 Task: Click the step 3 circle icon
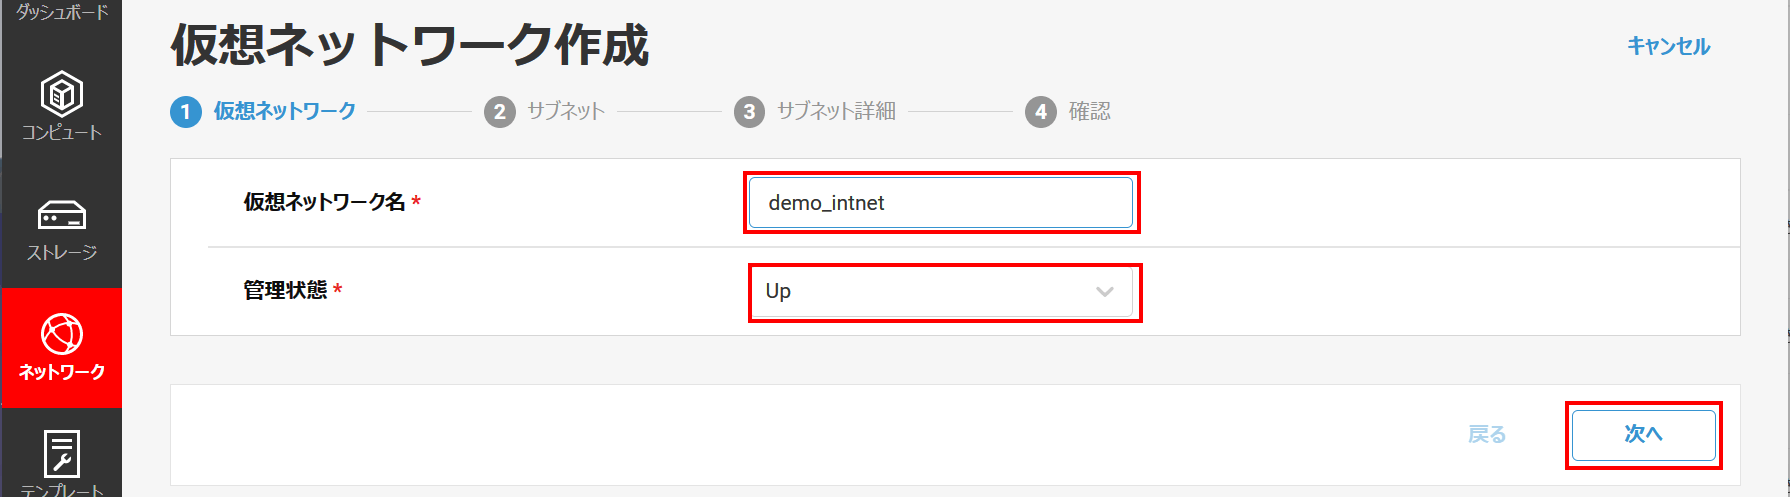click(749, 112)
